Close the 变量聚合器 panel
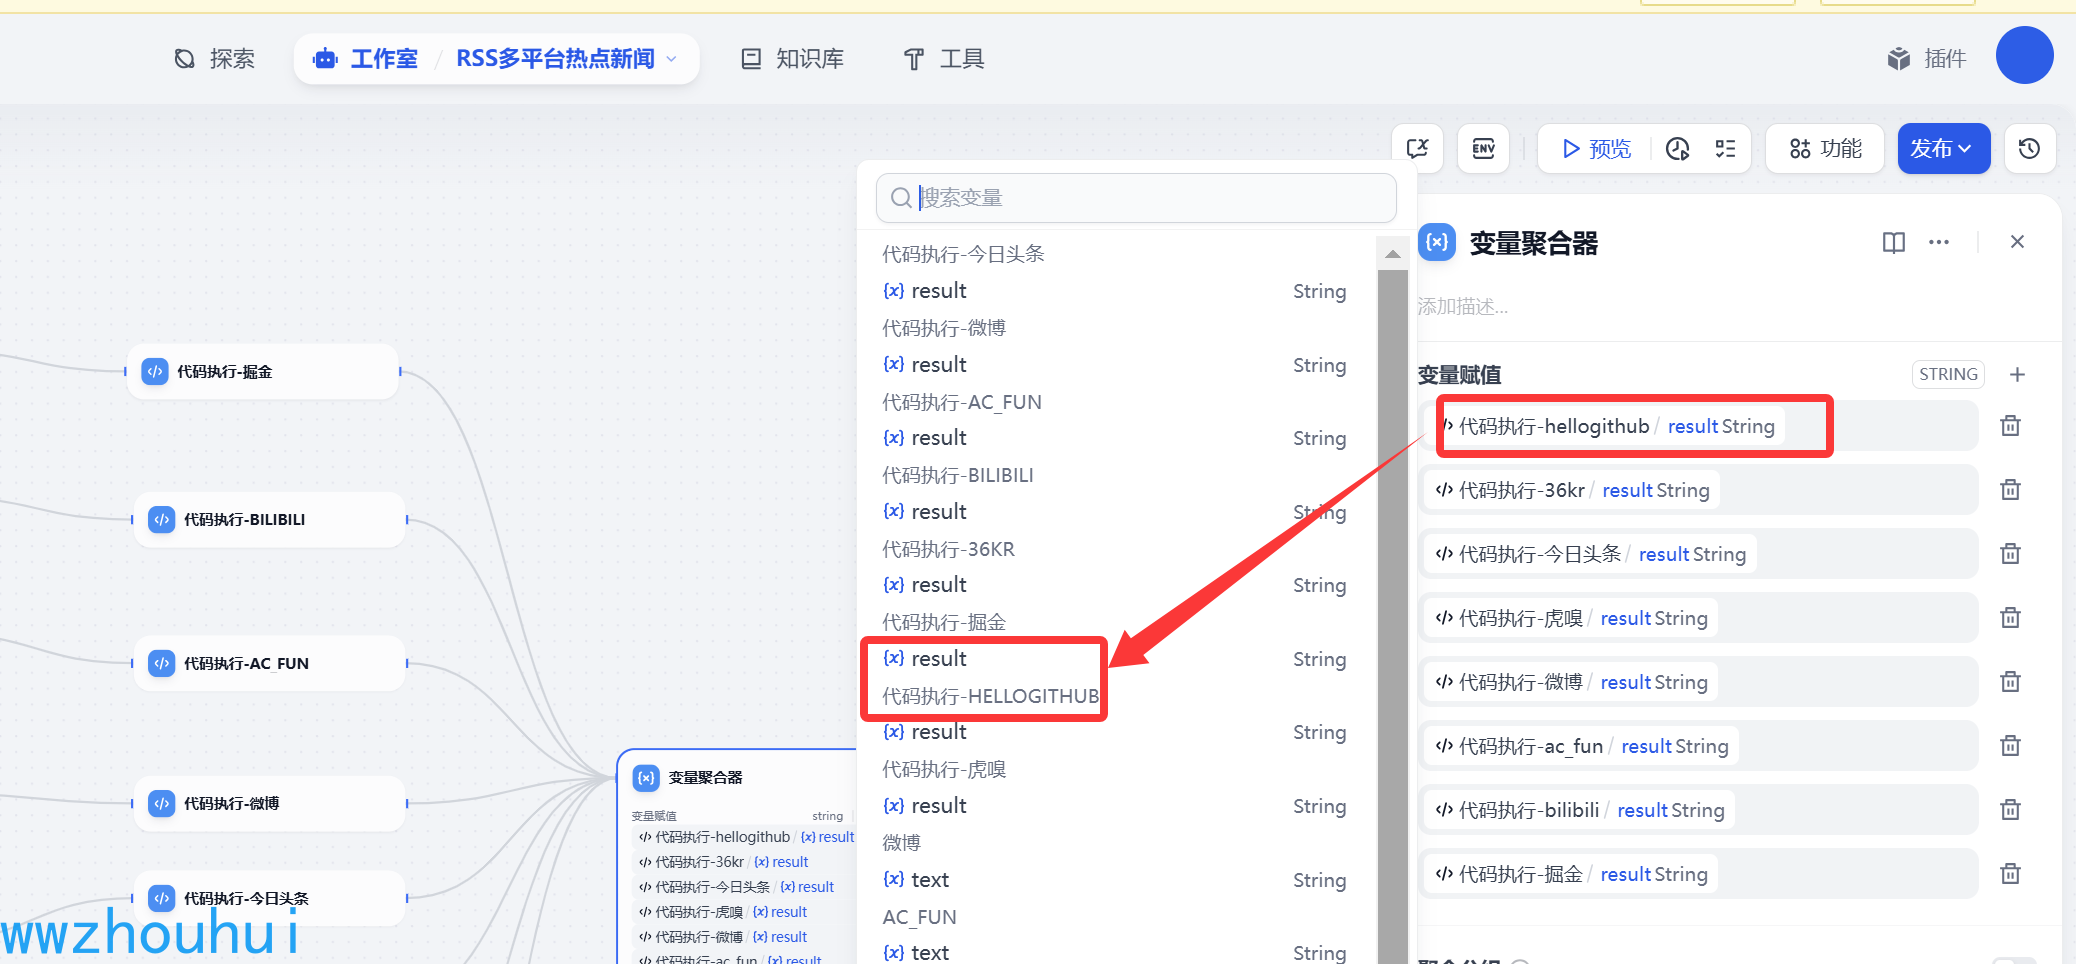Image resolution: width=2076 pixels, height=964 pixels. [x=2017, y=242]
